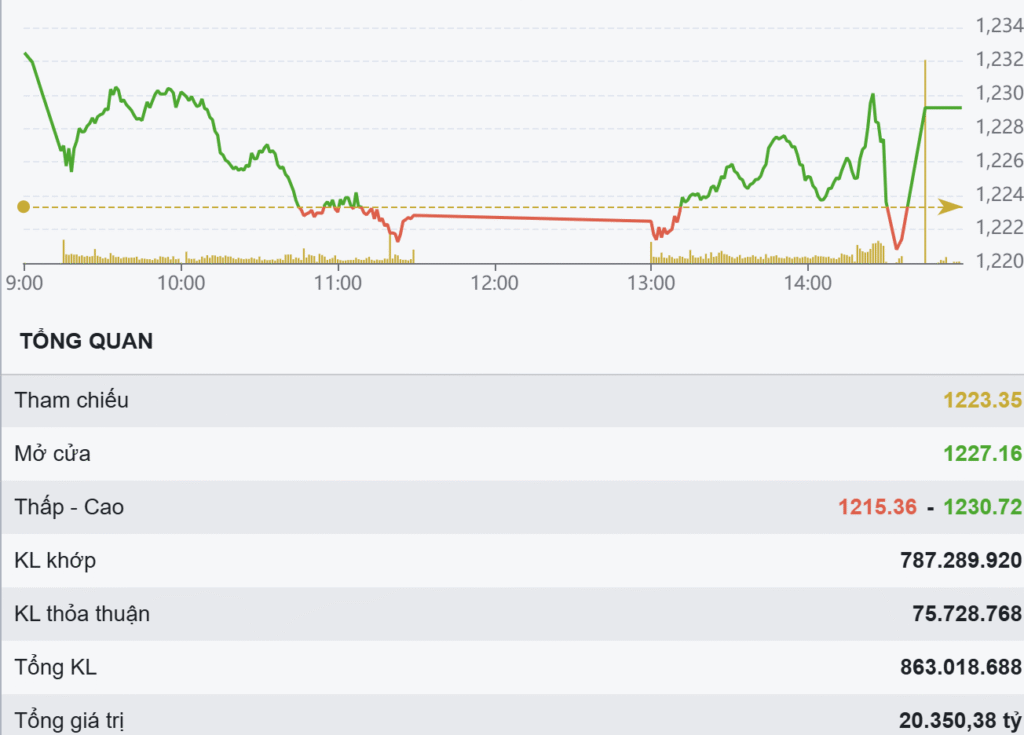Viewport: 1024px width, 735px height.
Task: Click the KL khớp volume 787.289.920
Action: pos(961,560)
